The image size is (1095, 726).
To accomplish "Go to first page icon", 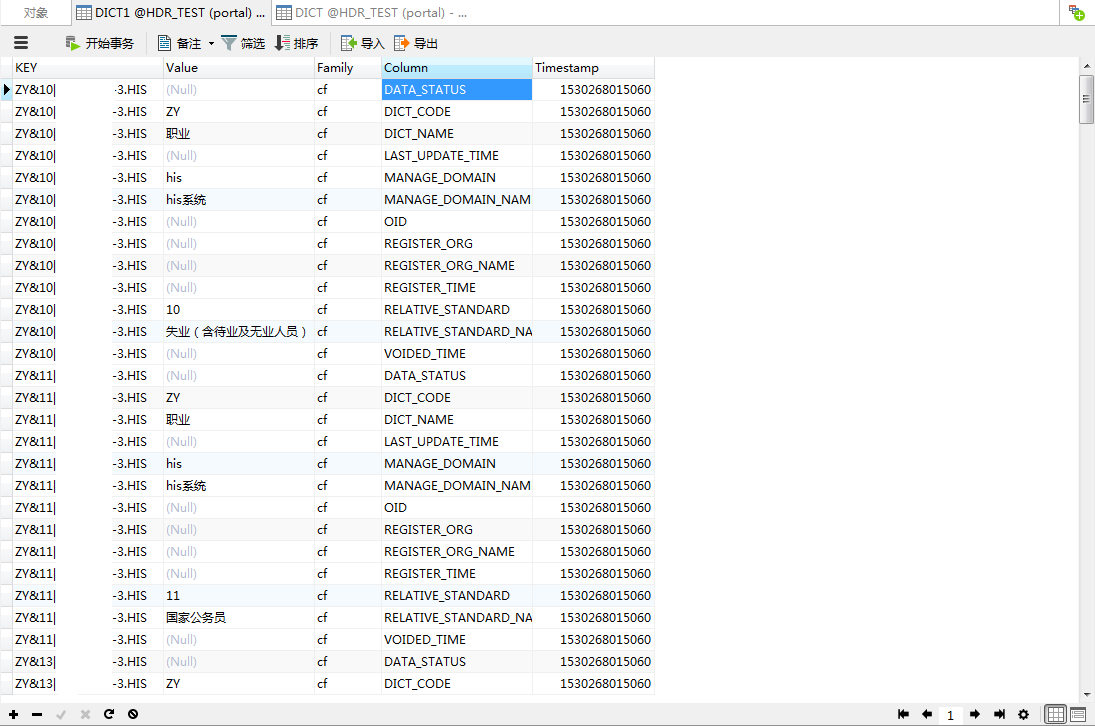I will [x=903, y=714].
